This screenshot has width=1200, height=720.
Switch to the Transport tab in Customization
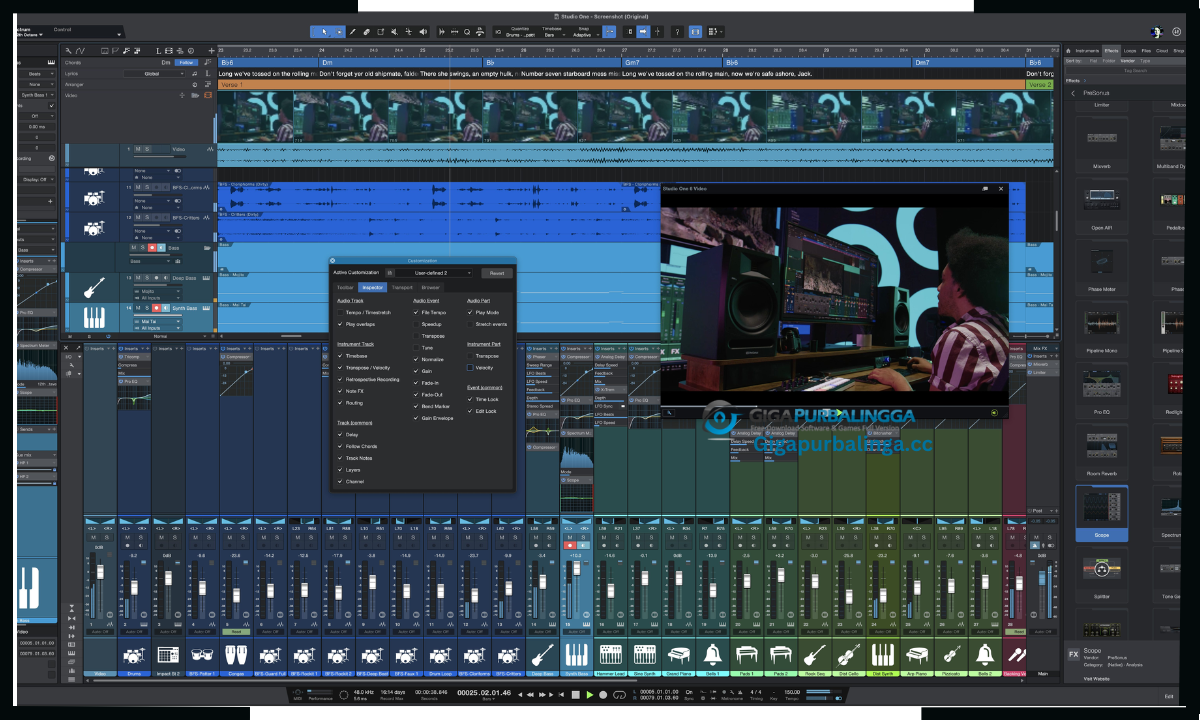pos(402,287)
